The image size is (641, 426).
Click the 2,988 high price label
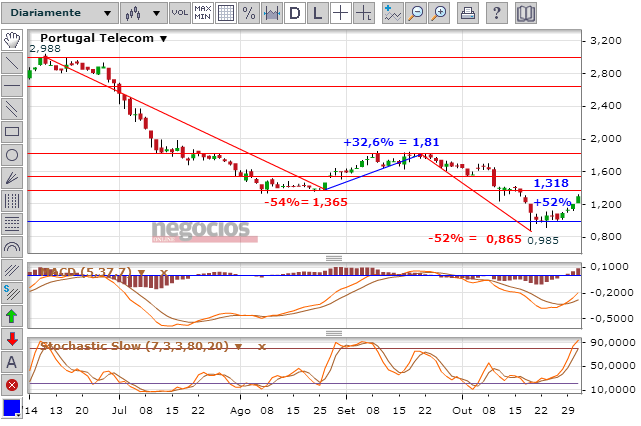[45, 49]
